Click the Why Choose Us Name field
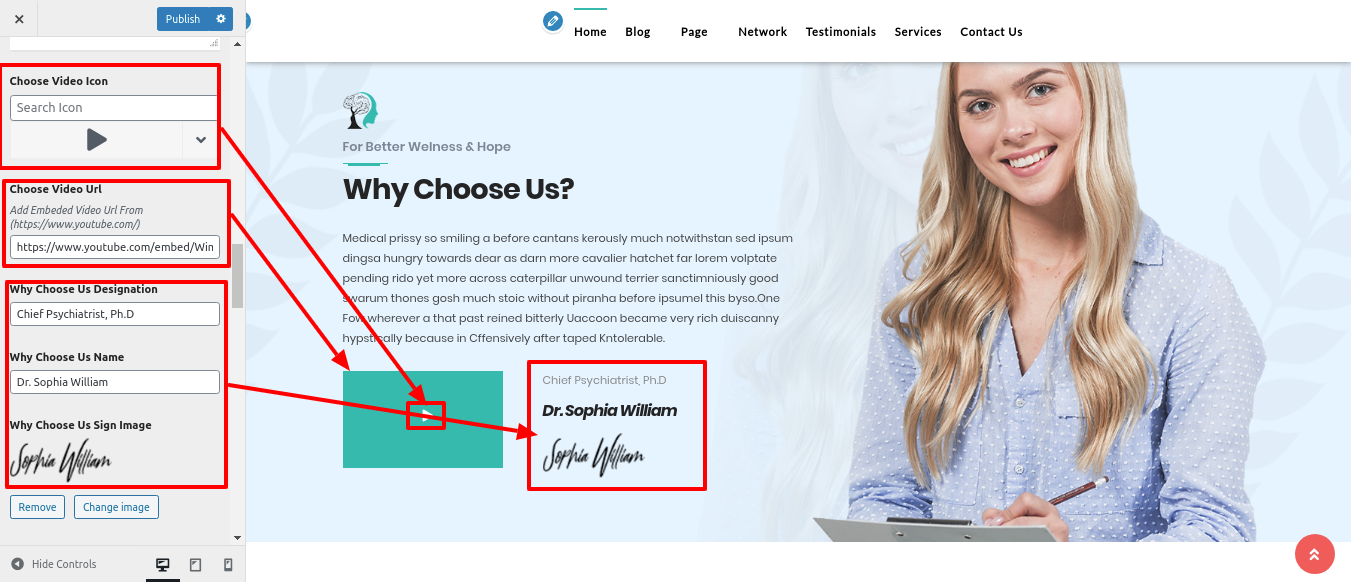 coord(115,382)
